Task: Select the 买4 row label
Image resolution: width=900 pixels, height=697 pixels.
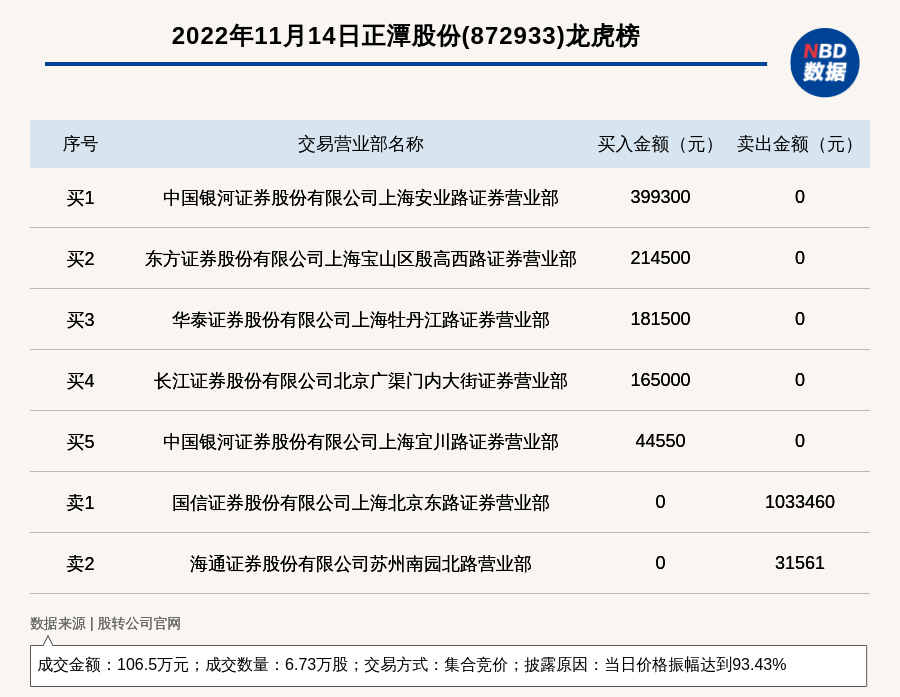Action: [x=80, y=381]
